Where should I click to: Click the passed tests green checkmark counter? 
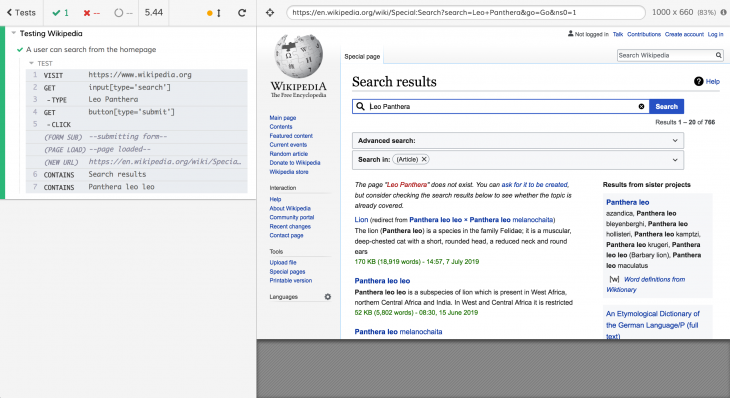61,13
